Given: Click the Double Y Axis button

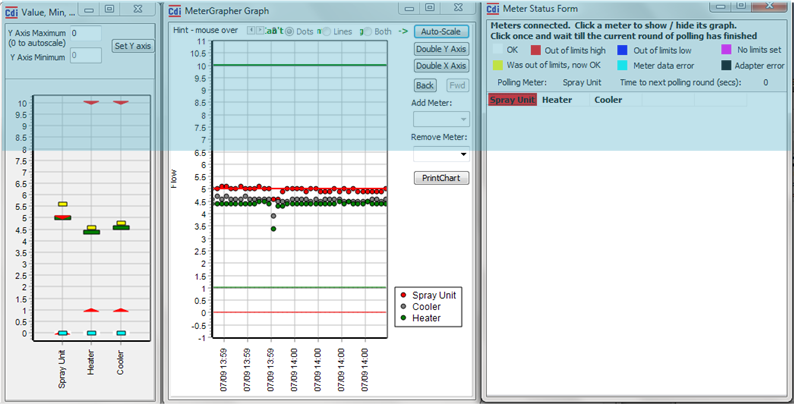Looking at the screenshot, I should point(441,49).
